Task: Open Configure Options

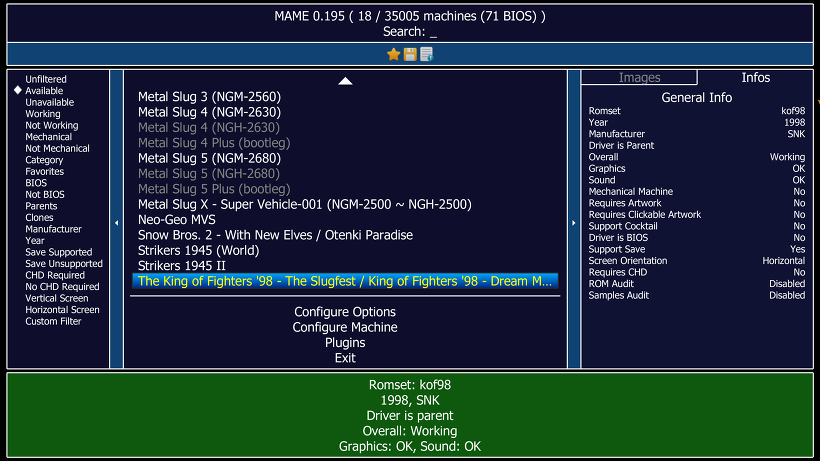Action: pyautogui.click(x=345, y=312)
